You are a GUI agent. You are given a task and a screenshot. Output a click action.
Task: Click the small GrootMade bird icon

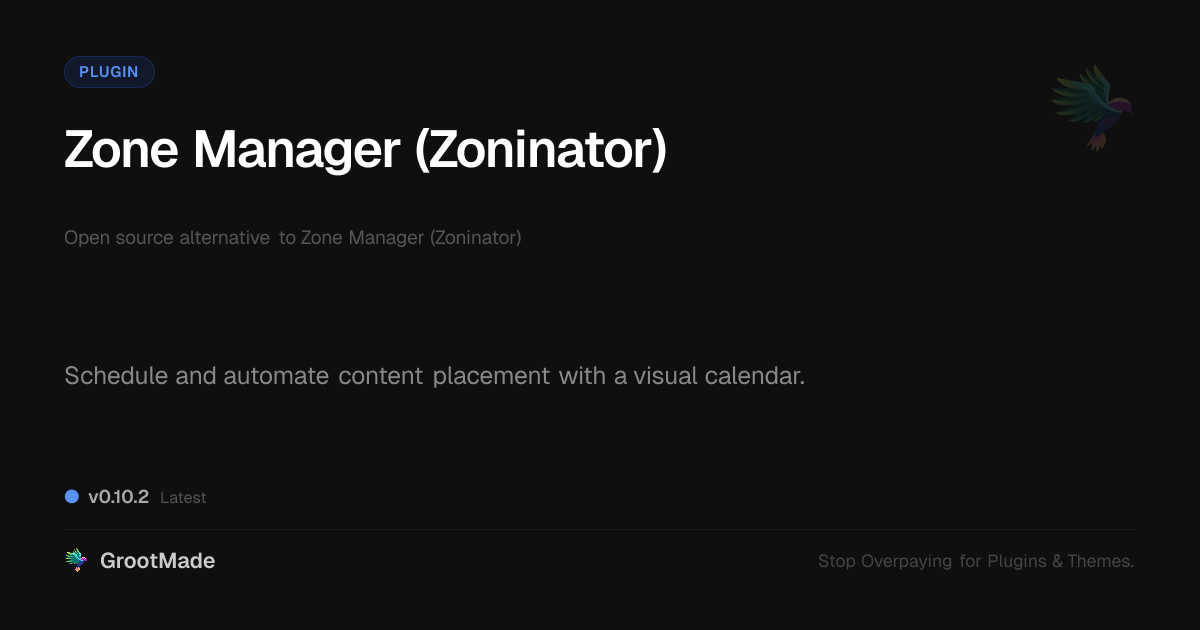76,561
